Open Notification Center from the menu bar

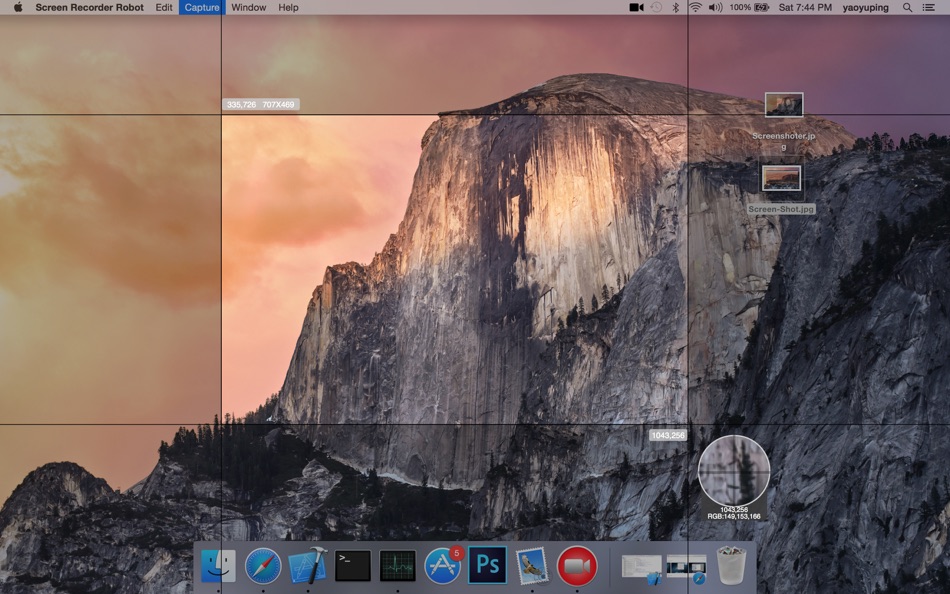[928, 7]
